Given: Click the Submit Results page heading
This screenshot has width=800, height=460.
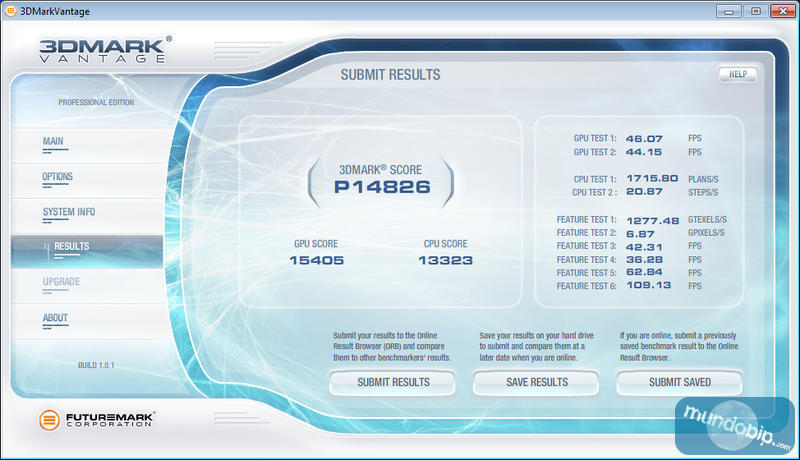Looking at the screenshot, I should 390,75.
